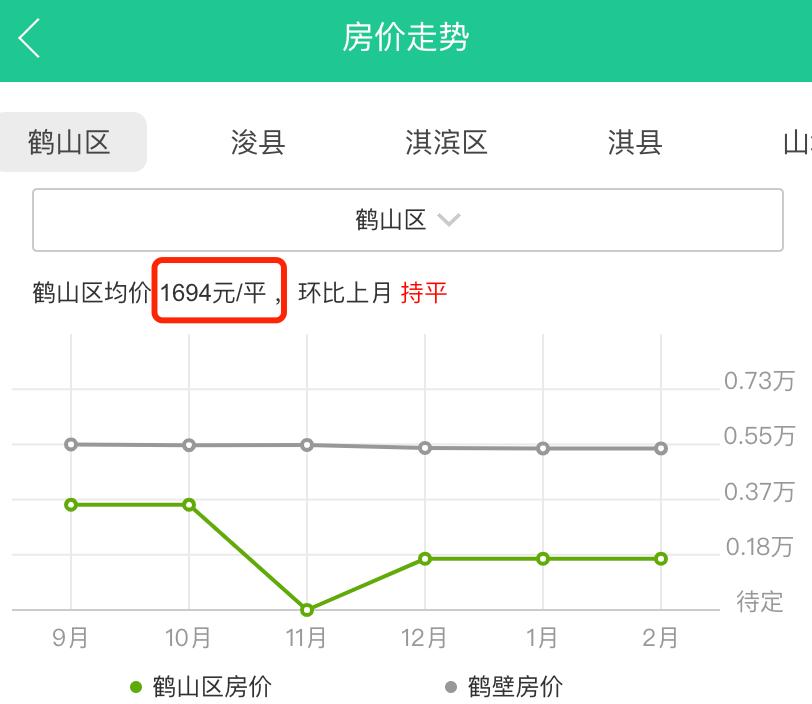Tap the green data point at 12月
Image resolution: width=812 pixels, height=704 pixels.
tap(427, 558)
